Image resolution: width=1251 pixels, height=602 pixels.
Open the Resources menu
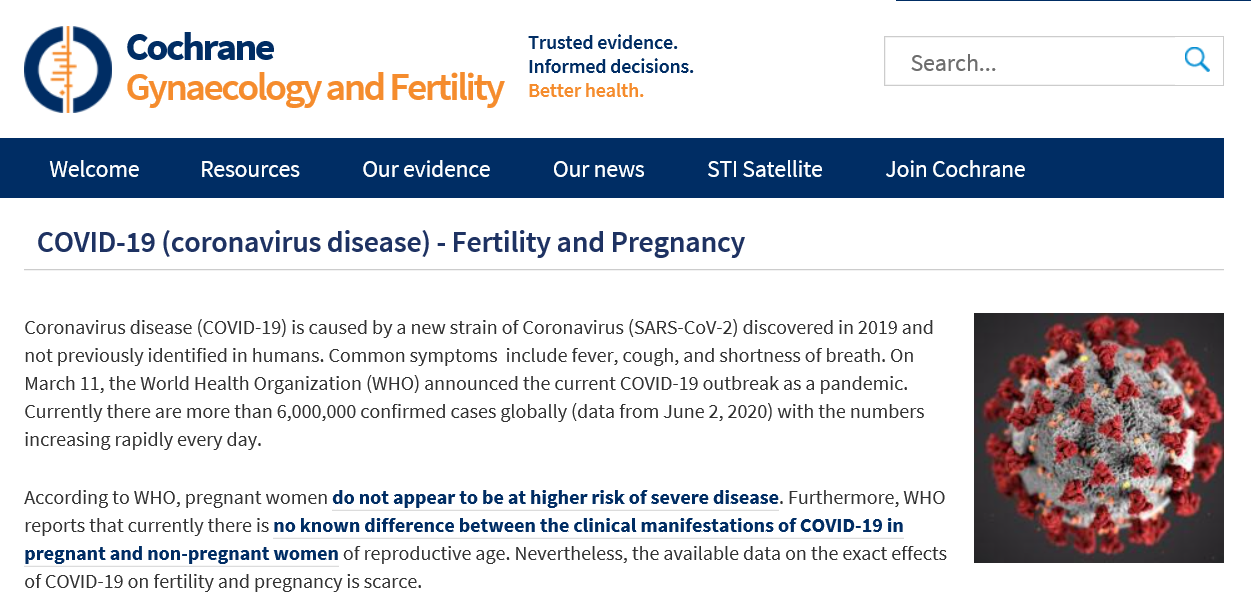click(x=250, y=169)
